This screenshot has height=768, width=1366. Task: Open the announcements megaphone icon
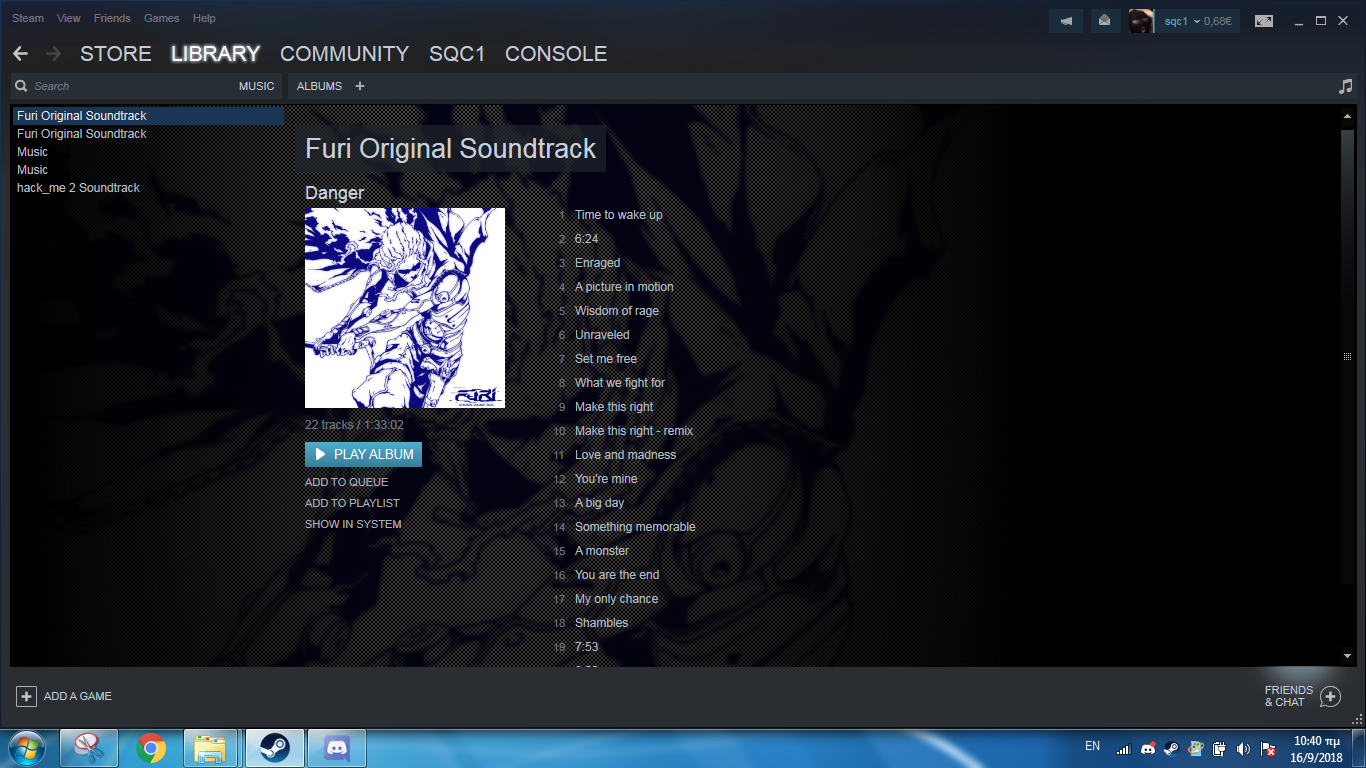point(1067,21)
